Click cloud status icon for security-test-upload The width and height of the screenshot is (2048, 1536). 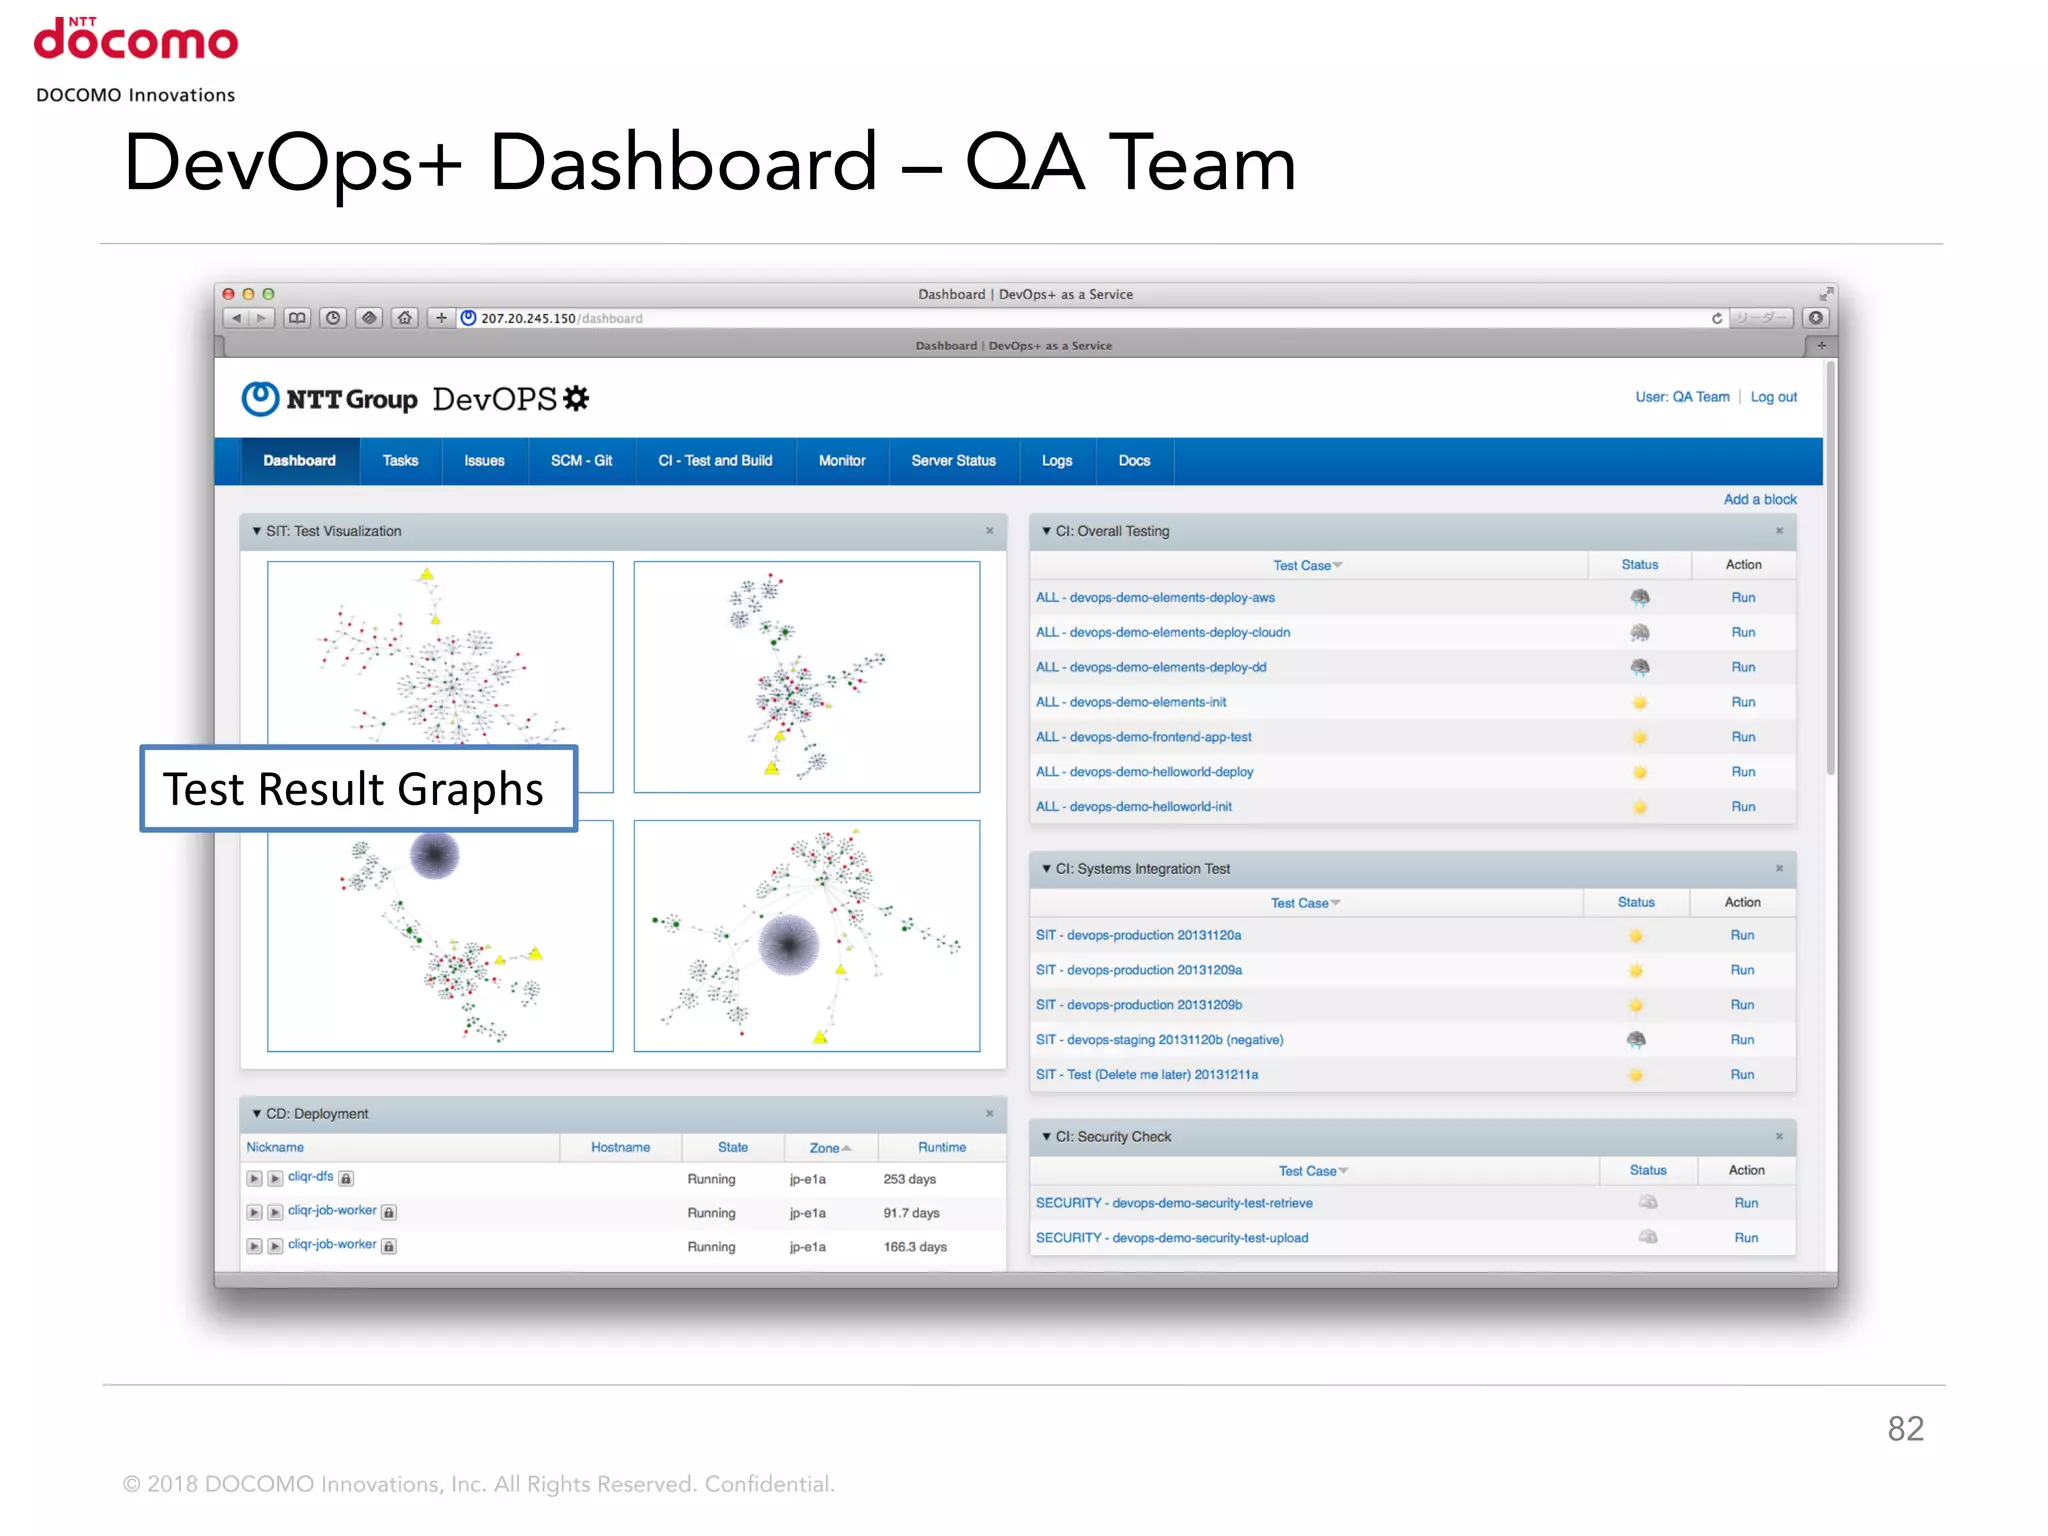pos(1648,1238)
